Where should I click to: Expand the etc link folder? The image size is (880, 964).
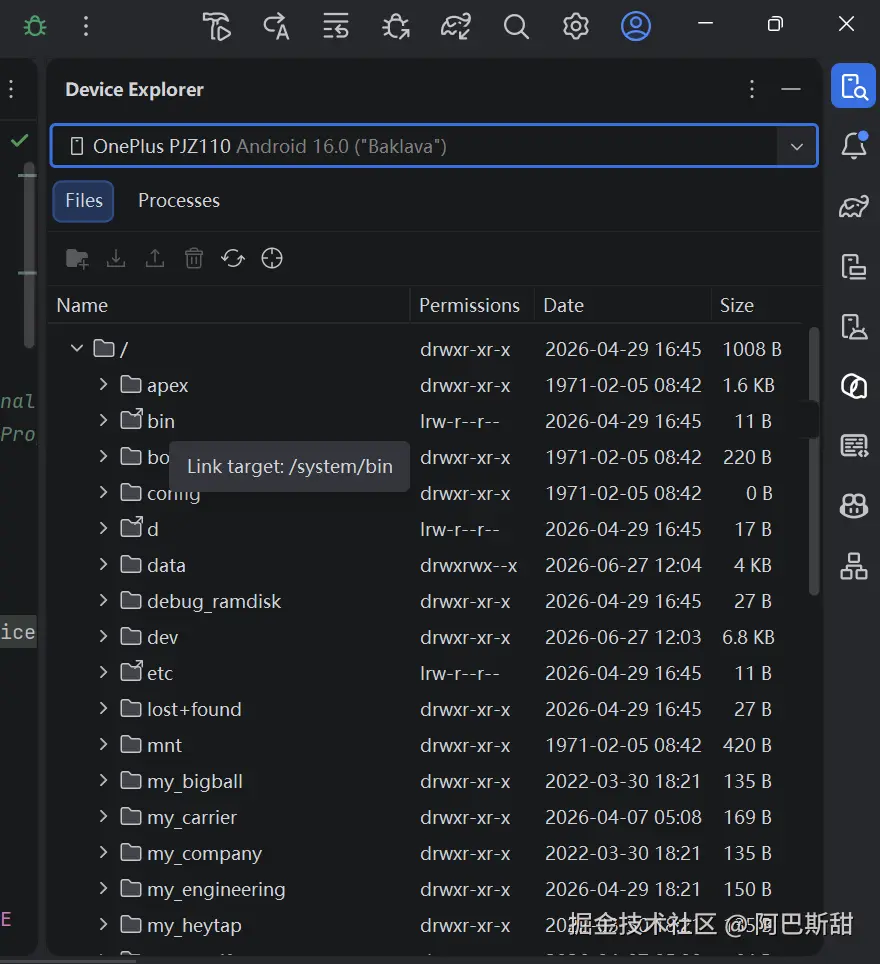(x=103, y=673)
